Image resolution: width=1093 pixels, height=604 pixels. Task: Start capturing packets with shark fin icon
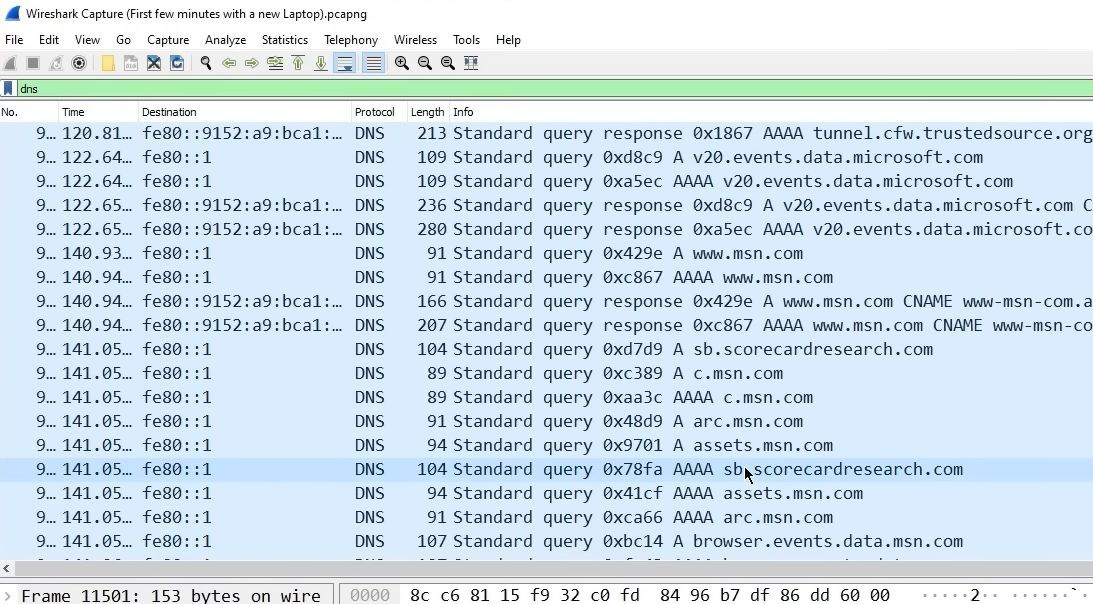pyautogui.click(x=10, y=63)
